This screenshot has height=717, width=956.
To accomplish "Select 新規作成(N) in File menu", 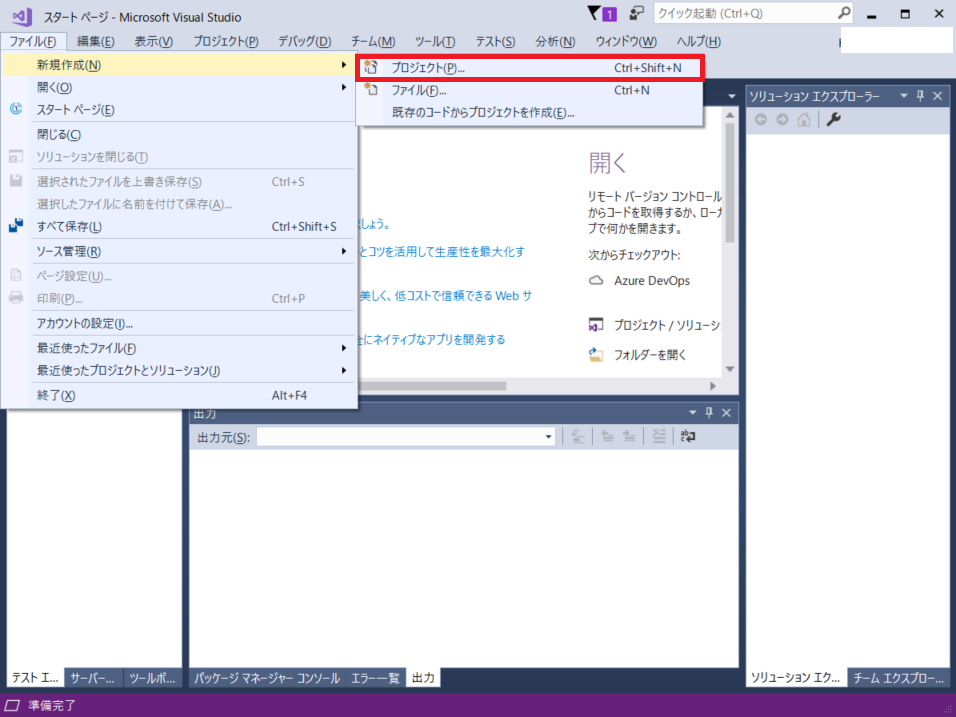I will 179,65.
